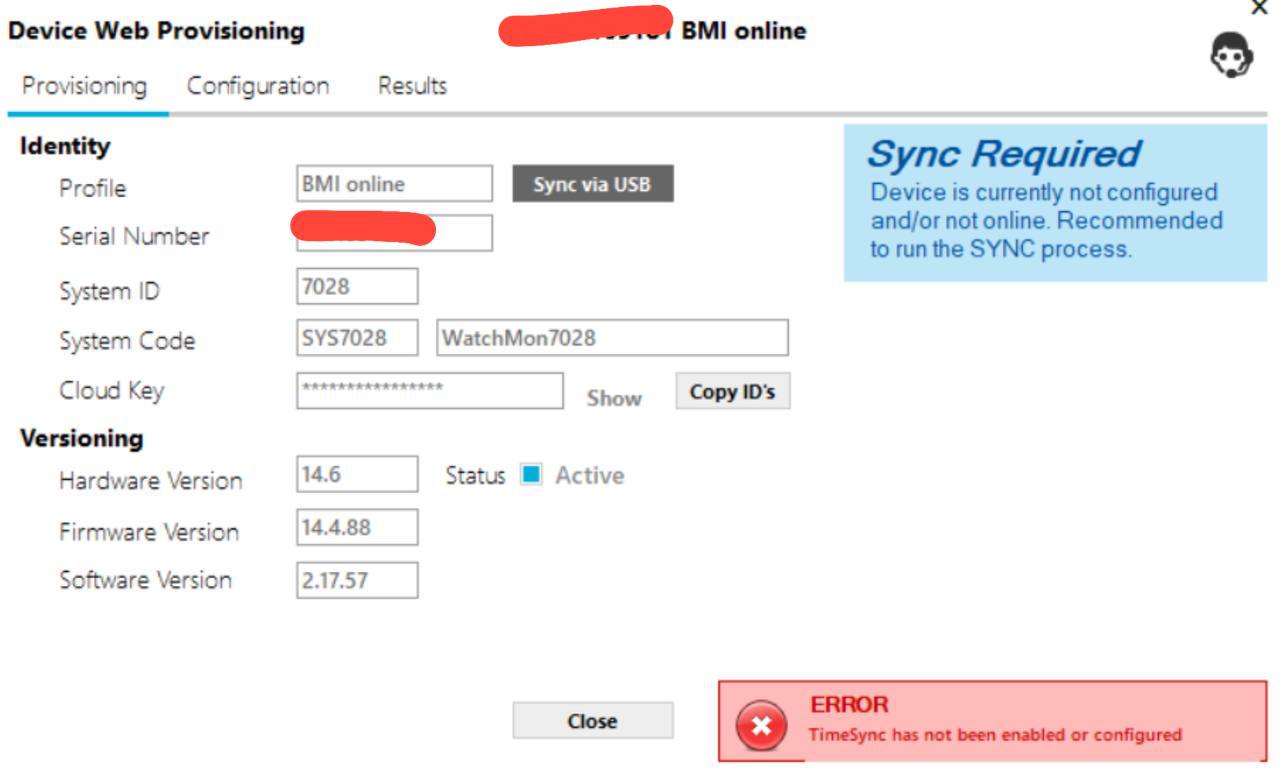Image resolution: width=1280 pixels, height=769 pixels.
Task: Click the Device Web Provisioning title
Action: coord(156,32)
